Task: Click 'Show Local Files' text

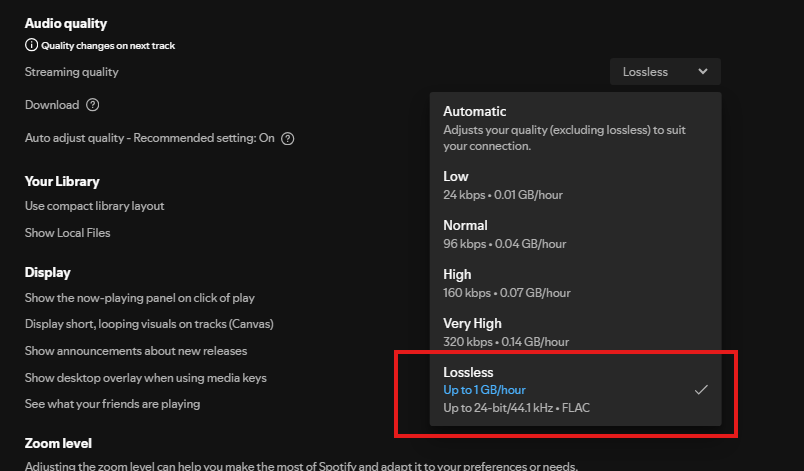Action: 68,233
